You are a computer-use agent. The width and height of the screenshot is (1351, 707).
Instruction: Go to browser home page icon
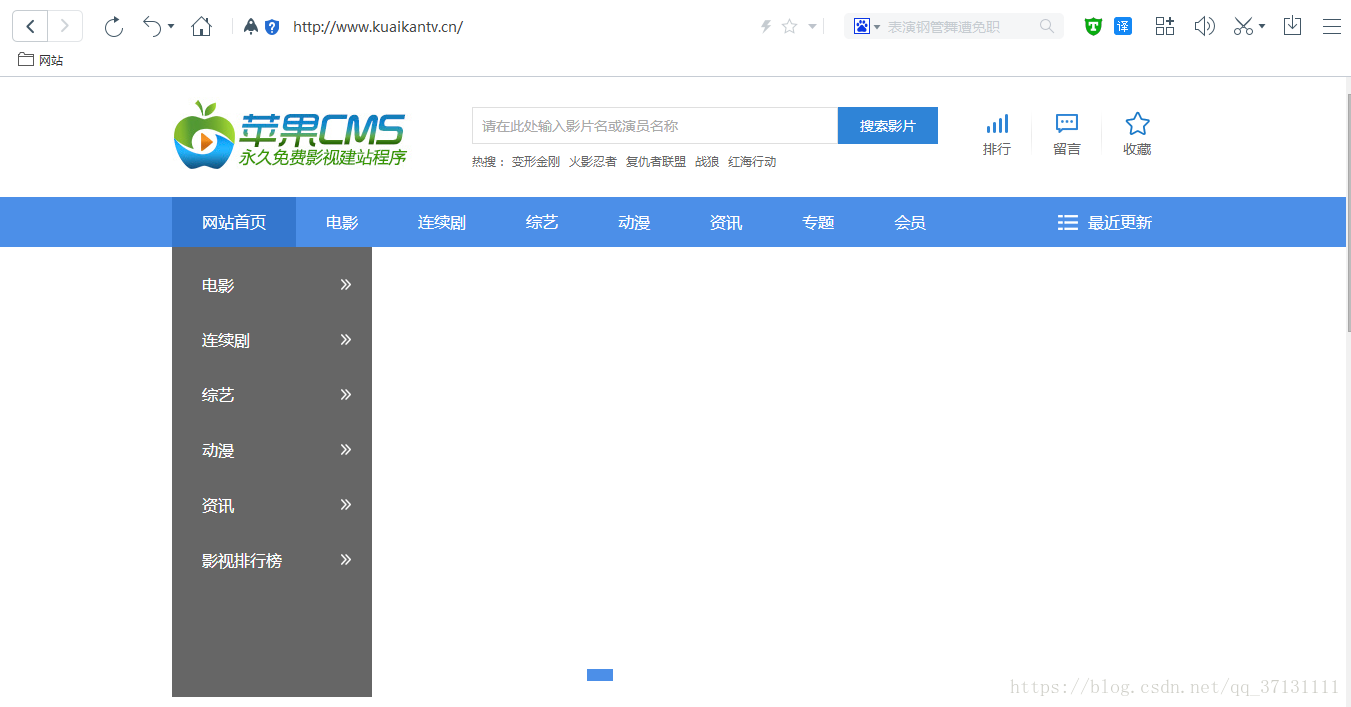pos(201,27)
